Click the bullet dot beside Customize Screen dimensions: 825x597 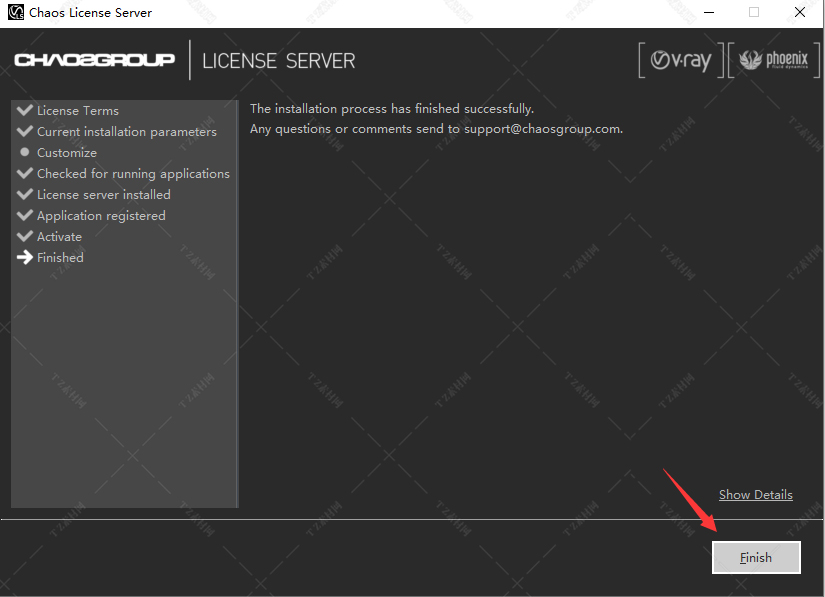(24, 152)
